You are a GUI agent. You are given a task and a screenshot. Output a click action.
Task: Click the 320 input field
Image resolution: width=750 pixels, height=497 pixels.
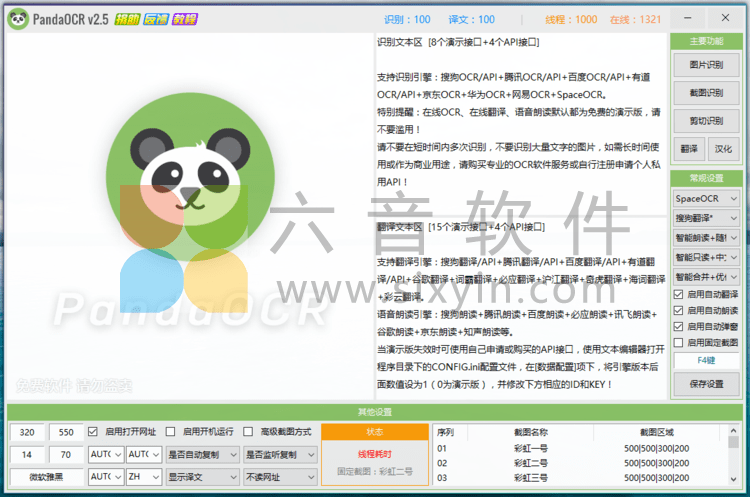click(x=27, y=432)
